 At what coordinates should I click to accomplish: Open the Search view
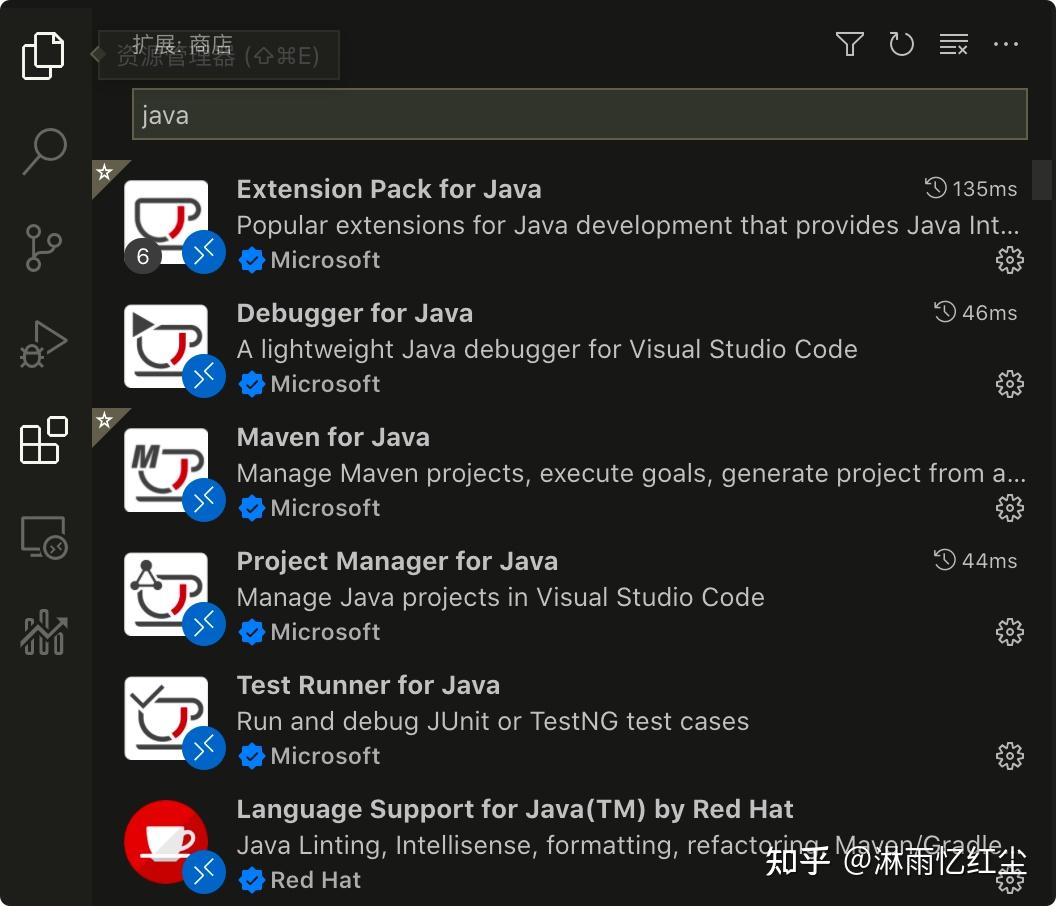coord(44,150)
